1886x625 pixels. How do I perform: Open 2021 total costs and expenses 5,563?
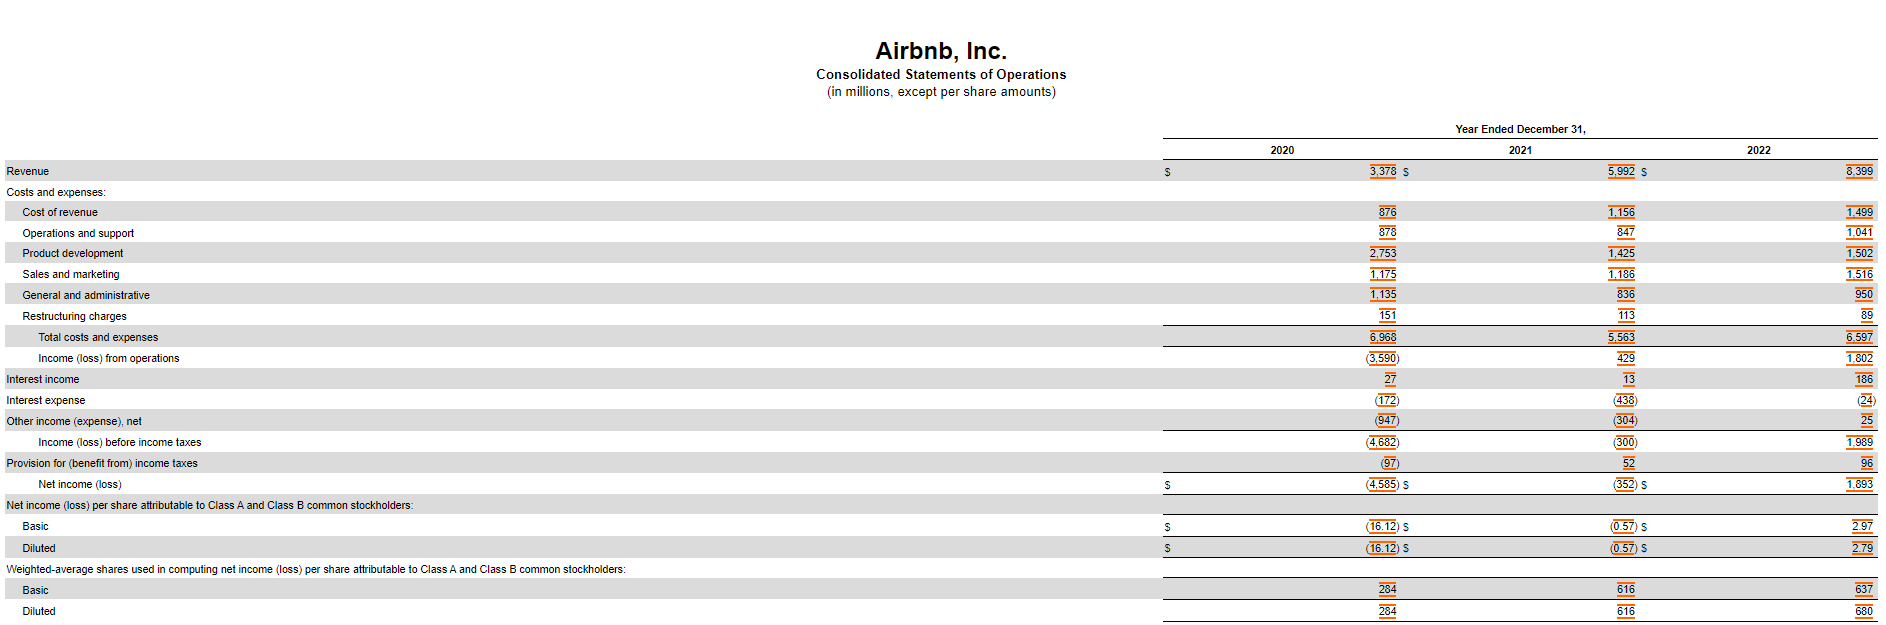[1621, 337]
